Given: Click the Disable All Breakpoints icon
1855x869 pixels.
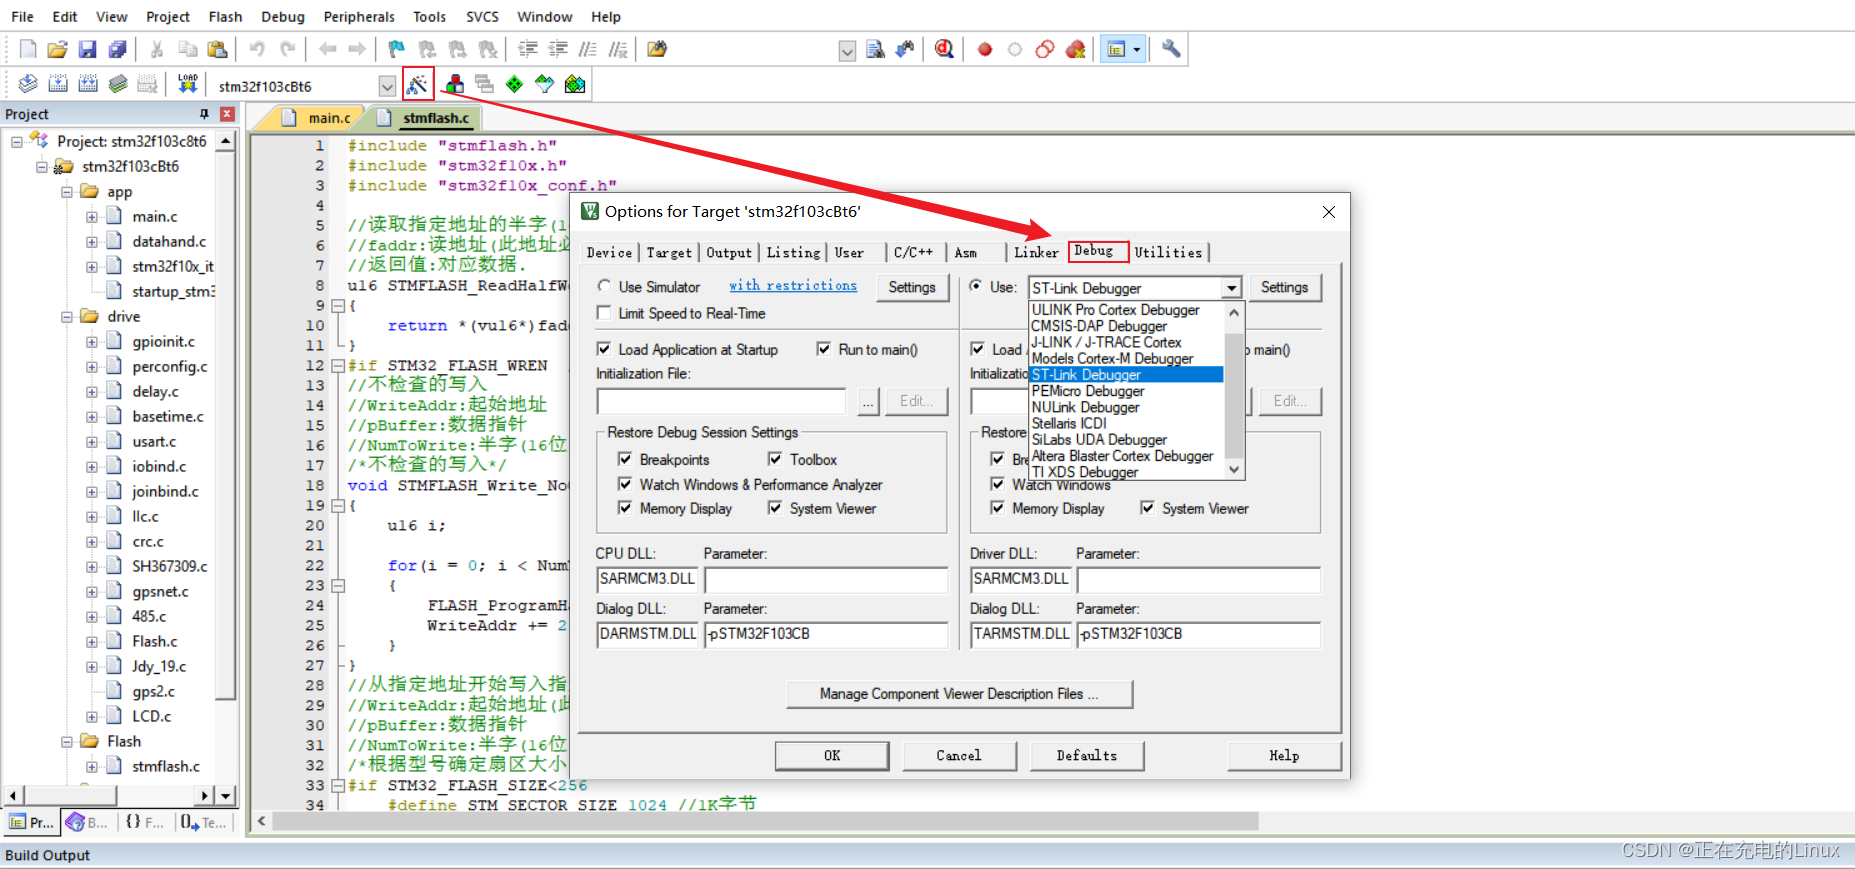Looking at the screenshot, I should (x=1045, y=49).
